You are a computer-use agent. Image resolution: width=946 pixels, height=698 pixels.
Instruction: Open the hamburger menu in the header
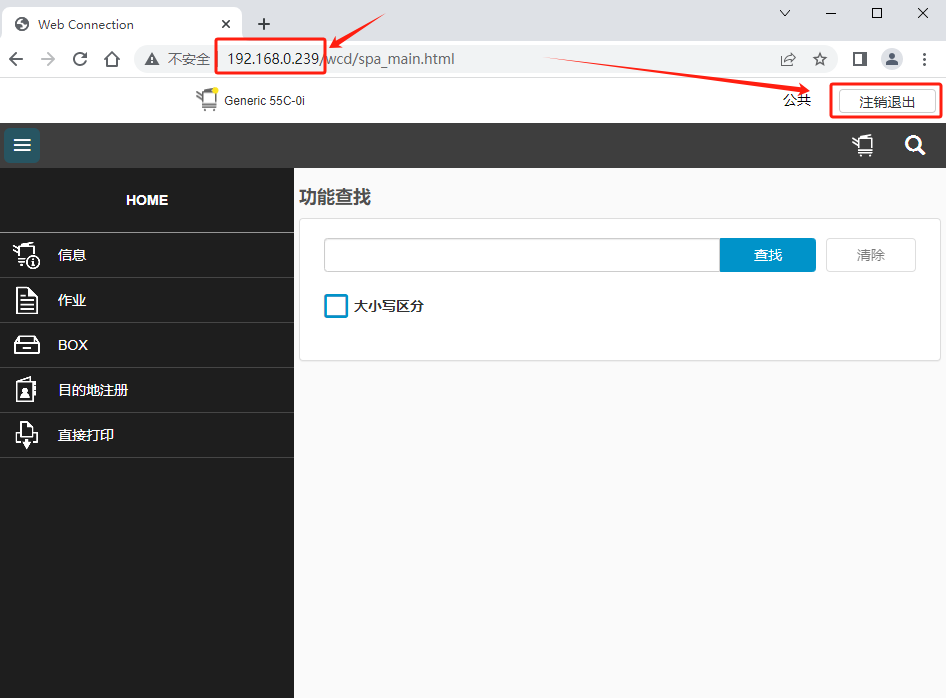(x=22, y=145)
